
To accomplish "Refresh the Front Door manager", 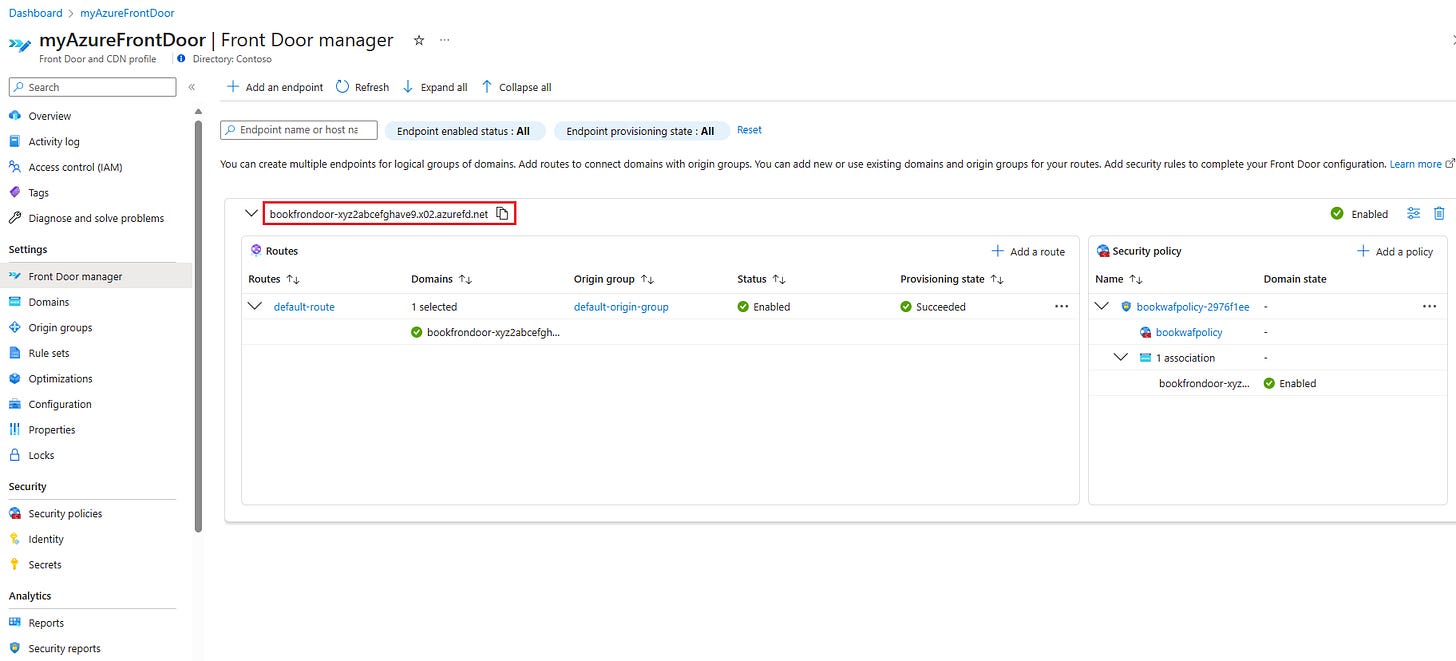I will pos(363,87).
